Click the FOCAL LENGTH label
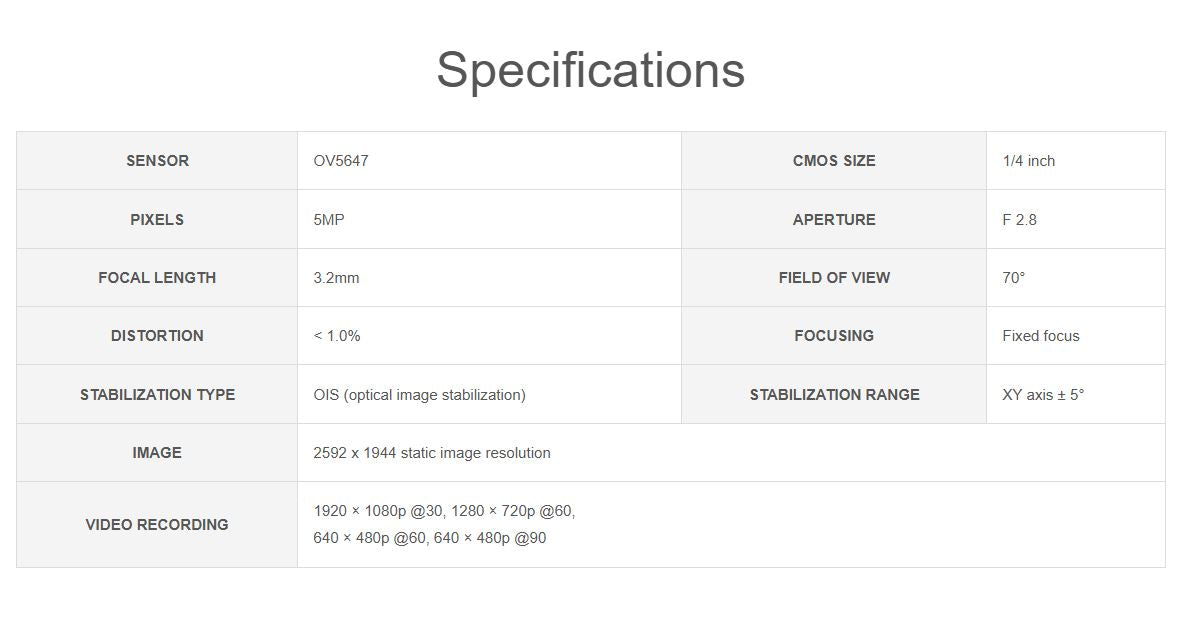The height and width of the screenshot is (641, 1183). [157, 278]
